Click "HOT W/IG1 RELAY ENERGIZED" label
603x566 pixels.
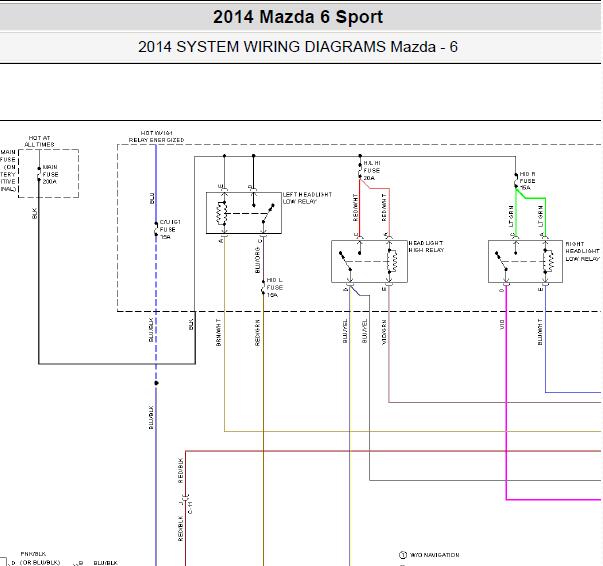click(x=157, y=137)
